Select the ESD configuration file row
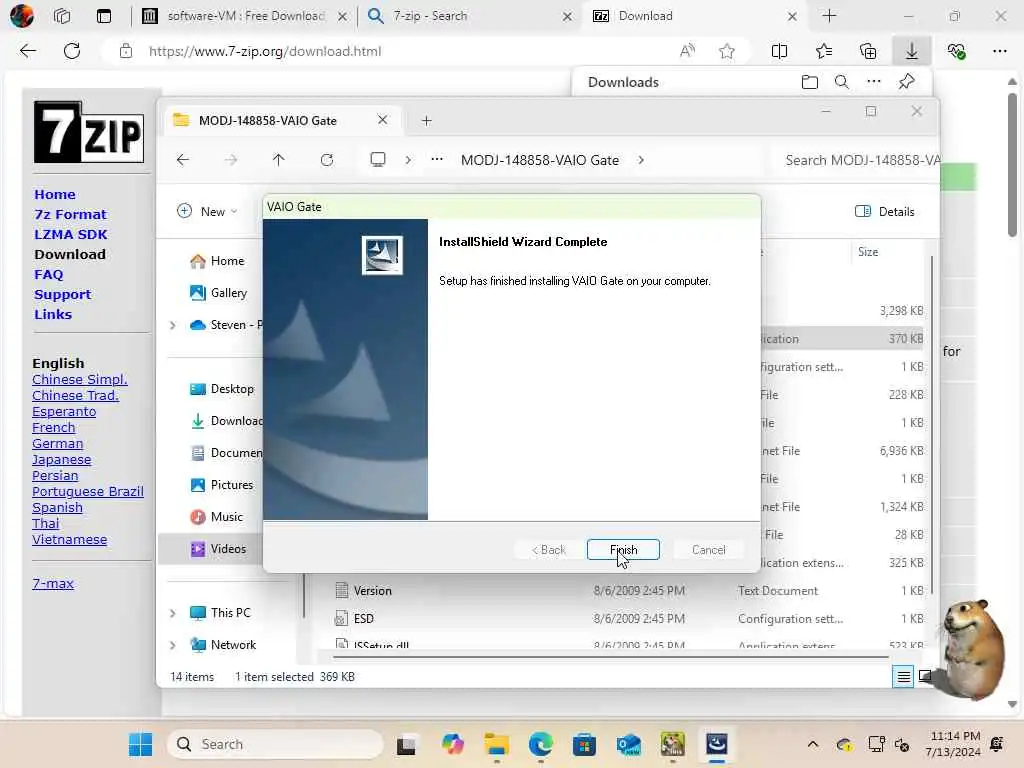This screenshot has height=768, width=1024. [627, 618]
